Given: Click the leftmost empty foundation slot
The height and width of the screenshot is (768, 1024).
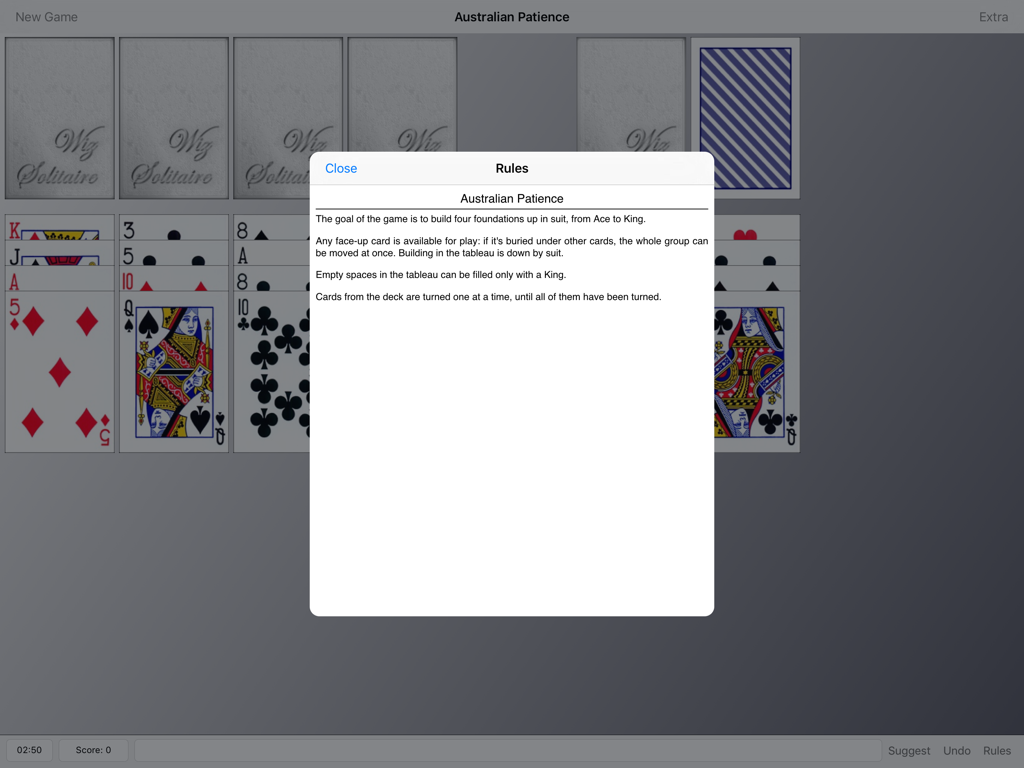Looking at the screenshot, I should (59, 117).
